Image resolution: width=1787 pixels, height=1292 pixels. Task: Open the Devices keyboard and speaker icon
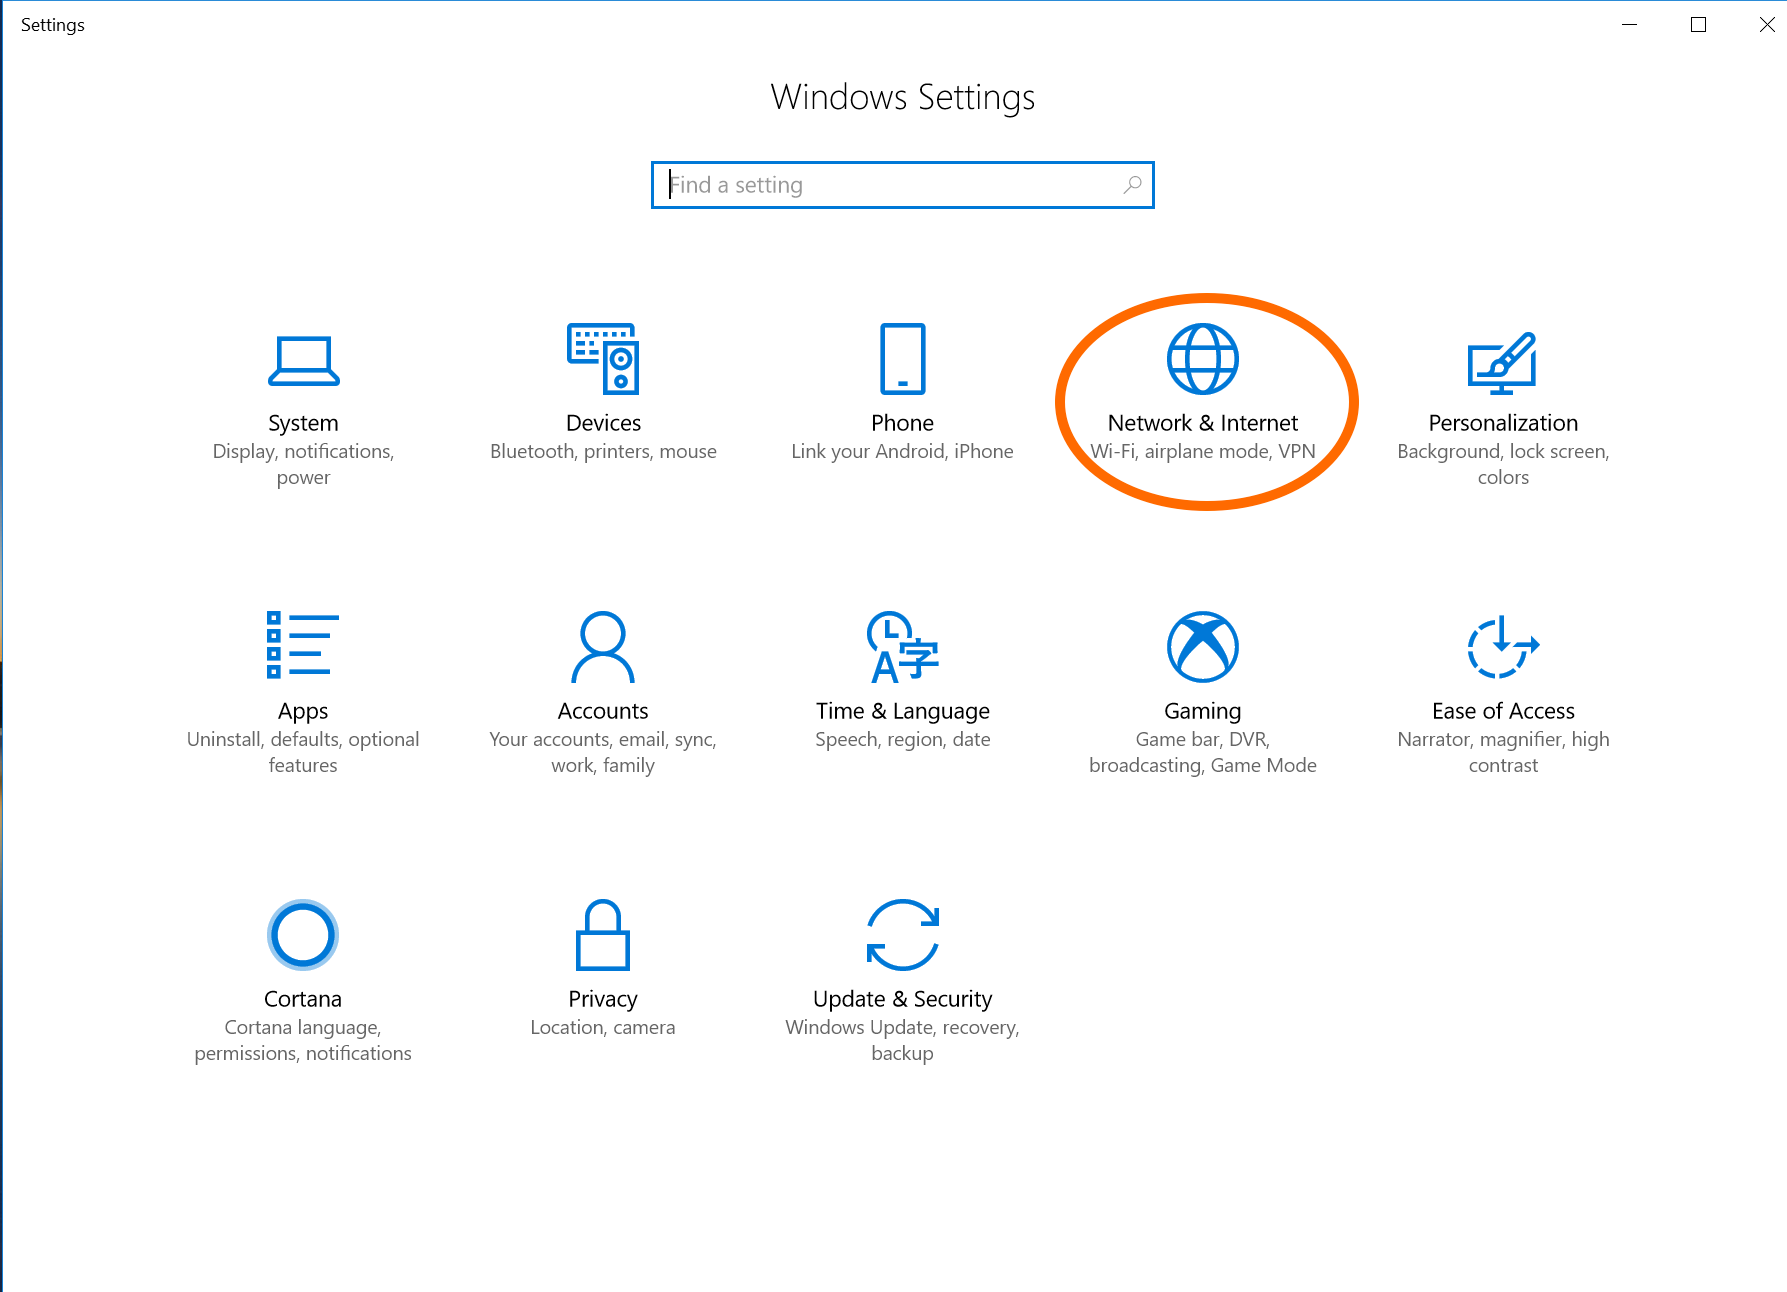(x=603, y=359)
